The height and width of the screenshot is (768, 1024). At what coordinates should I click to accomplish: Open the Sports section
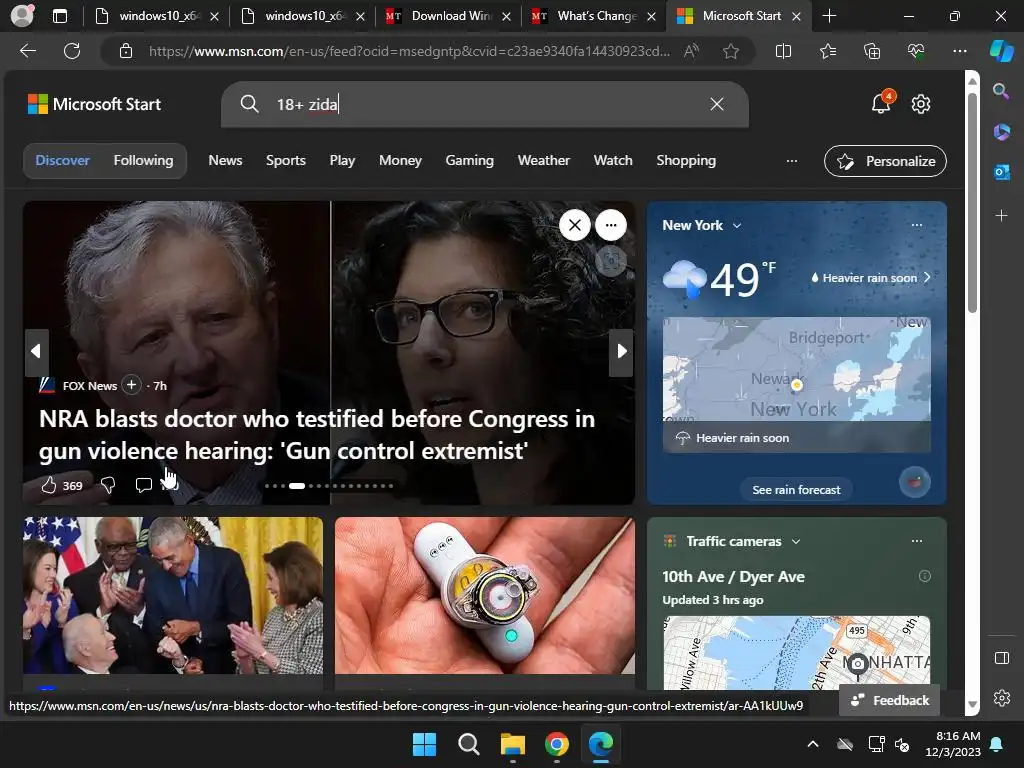click(285, 161)
